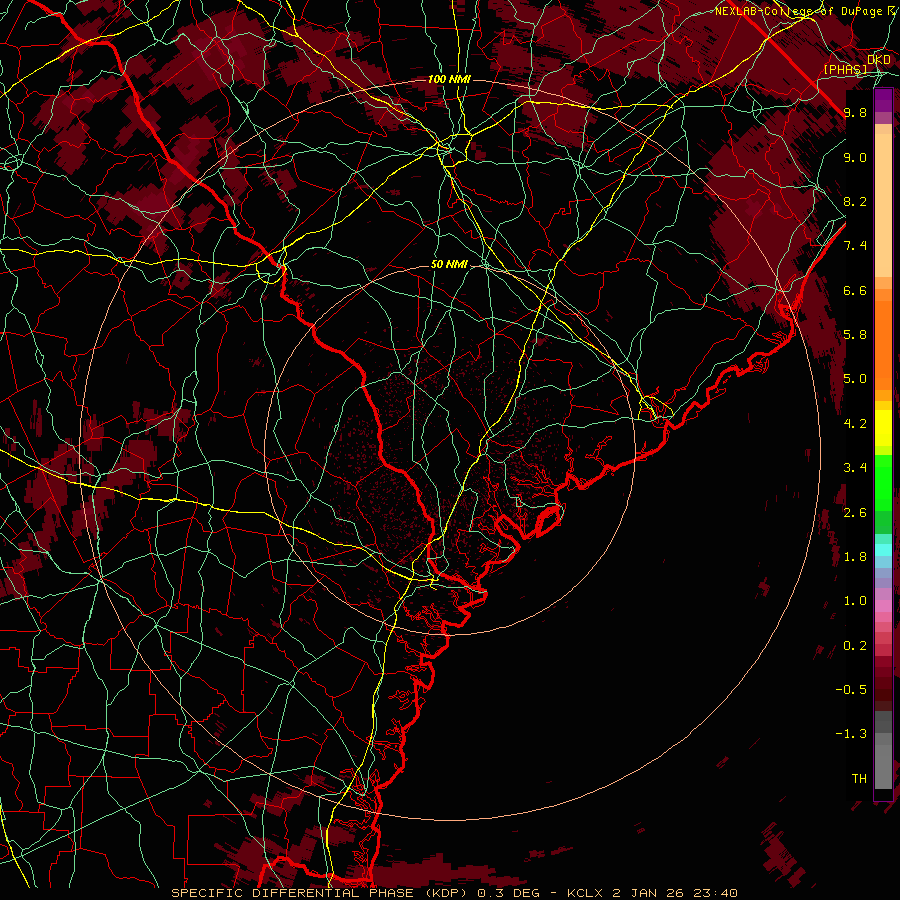Viewport: 900px width, 900px height.
Task: Click the 9.0 value on the color scale
Action: pos(855,157)
